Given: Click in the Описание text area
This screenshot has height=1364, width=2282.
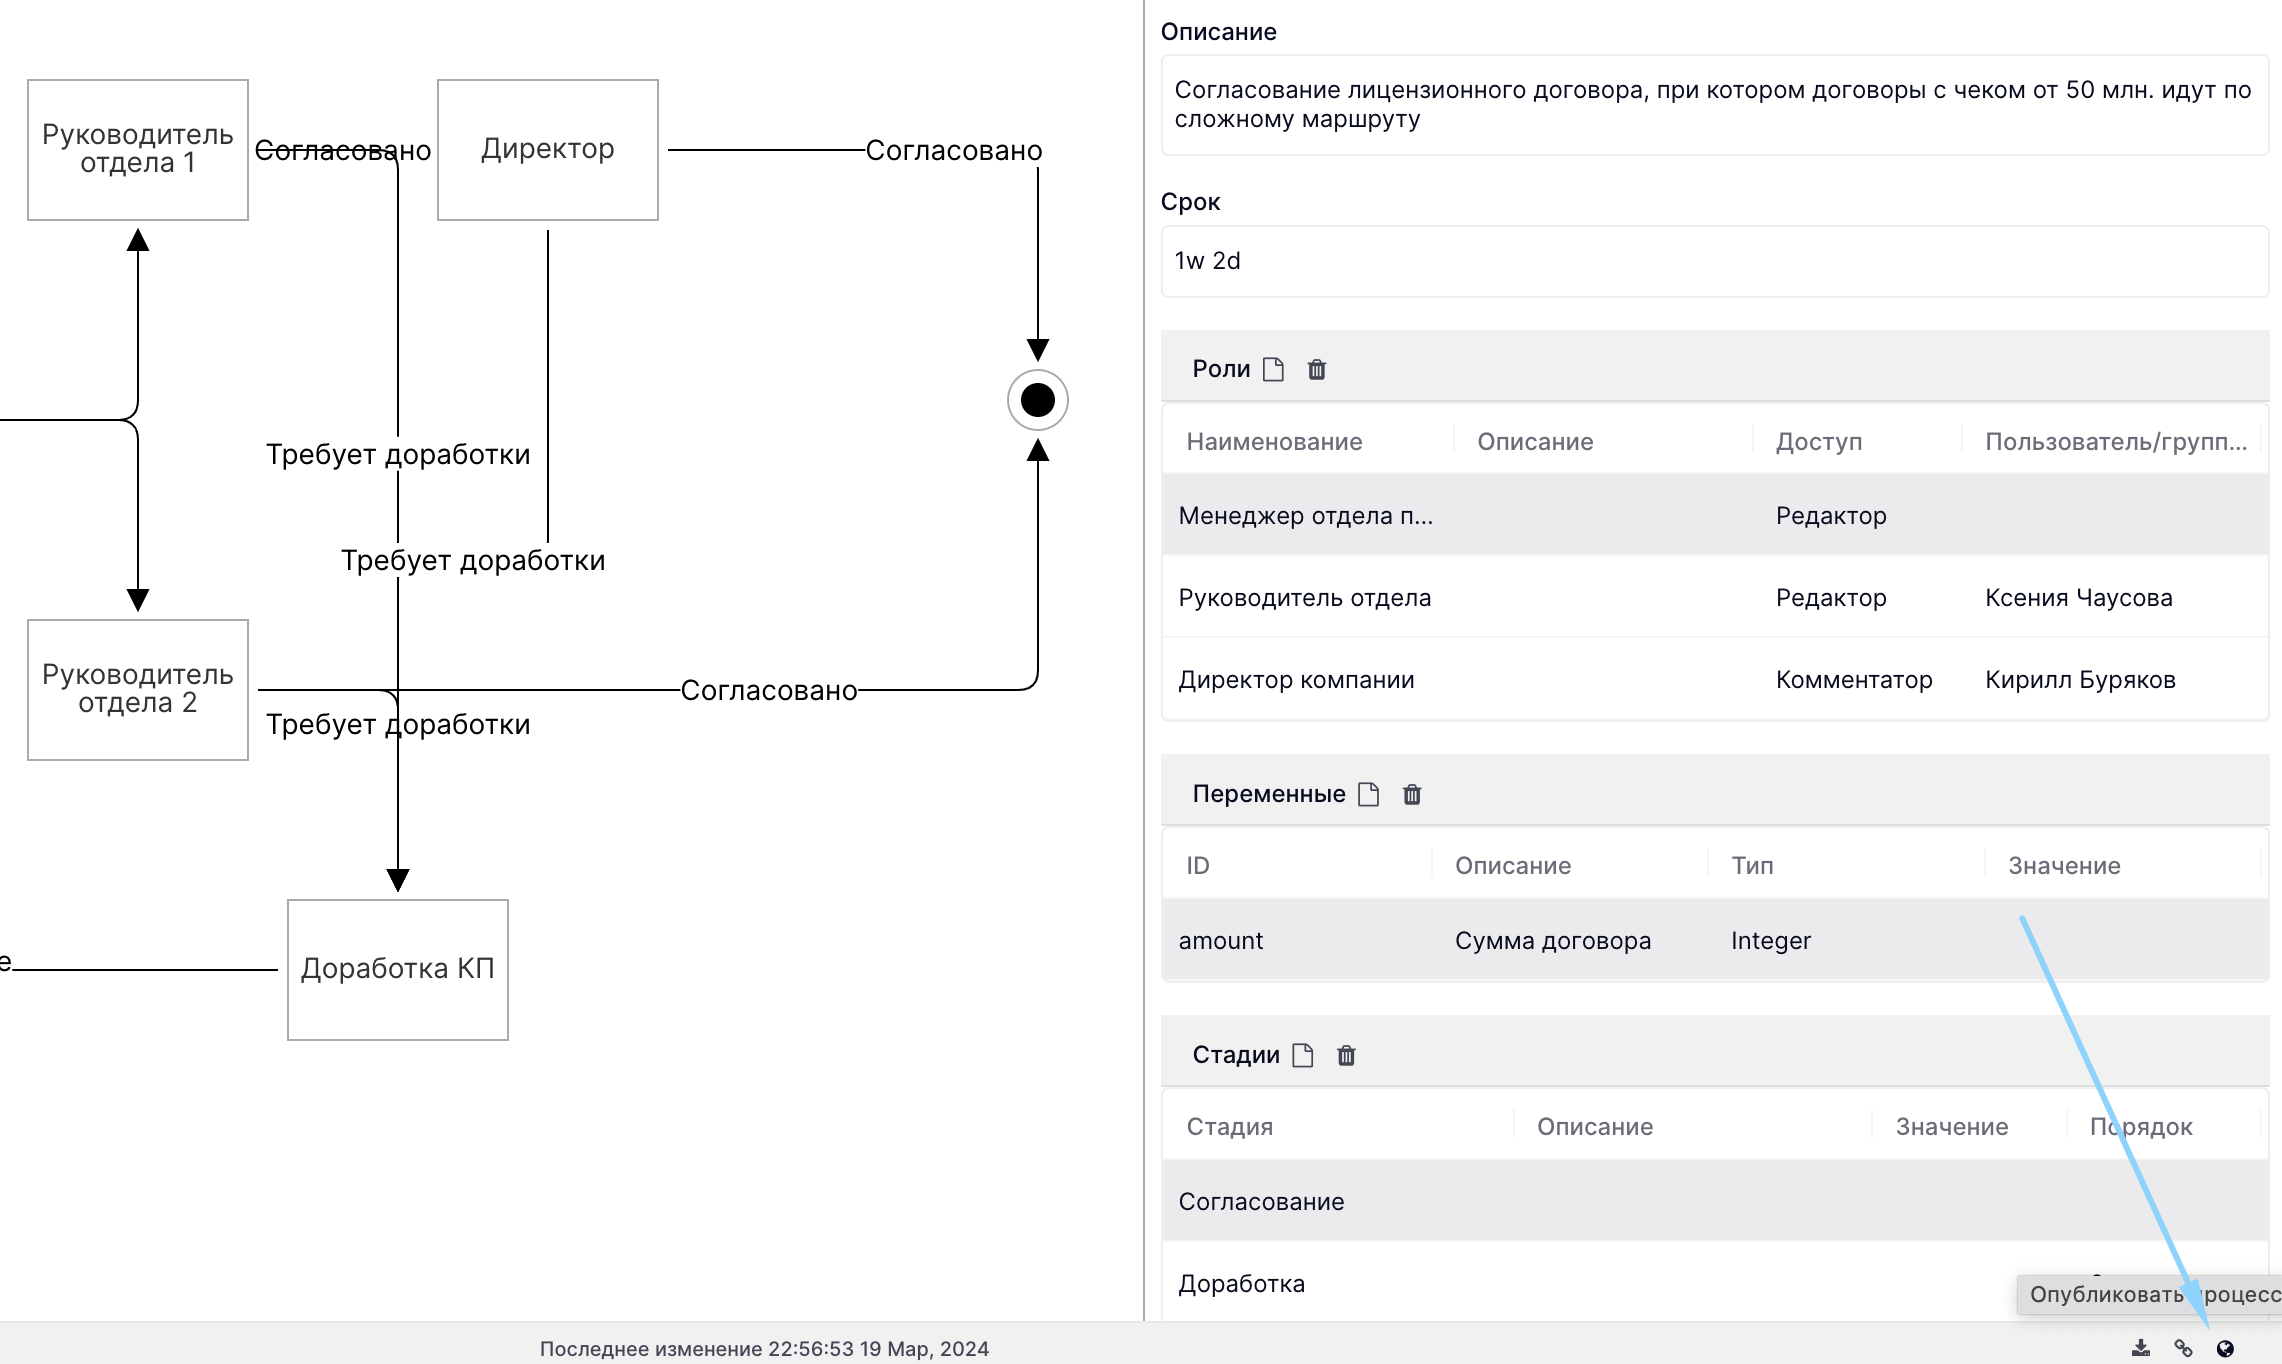Looking at the screenshot, I should tap(1714, 105).
